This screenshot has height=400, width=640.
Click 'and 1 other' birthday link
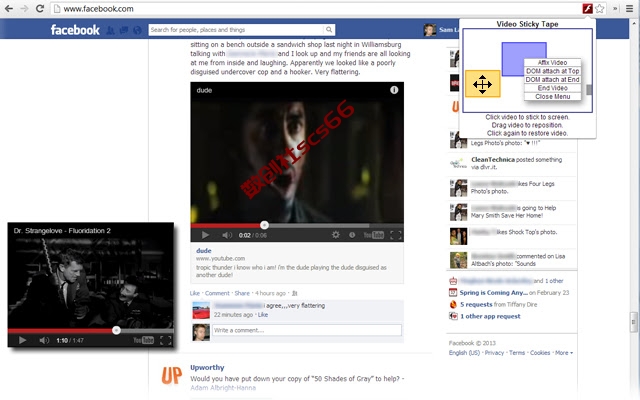click(548, 281)
